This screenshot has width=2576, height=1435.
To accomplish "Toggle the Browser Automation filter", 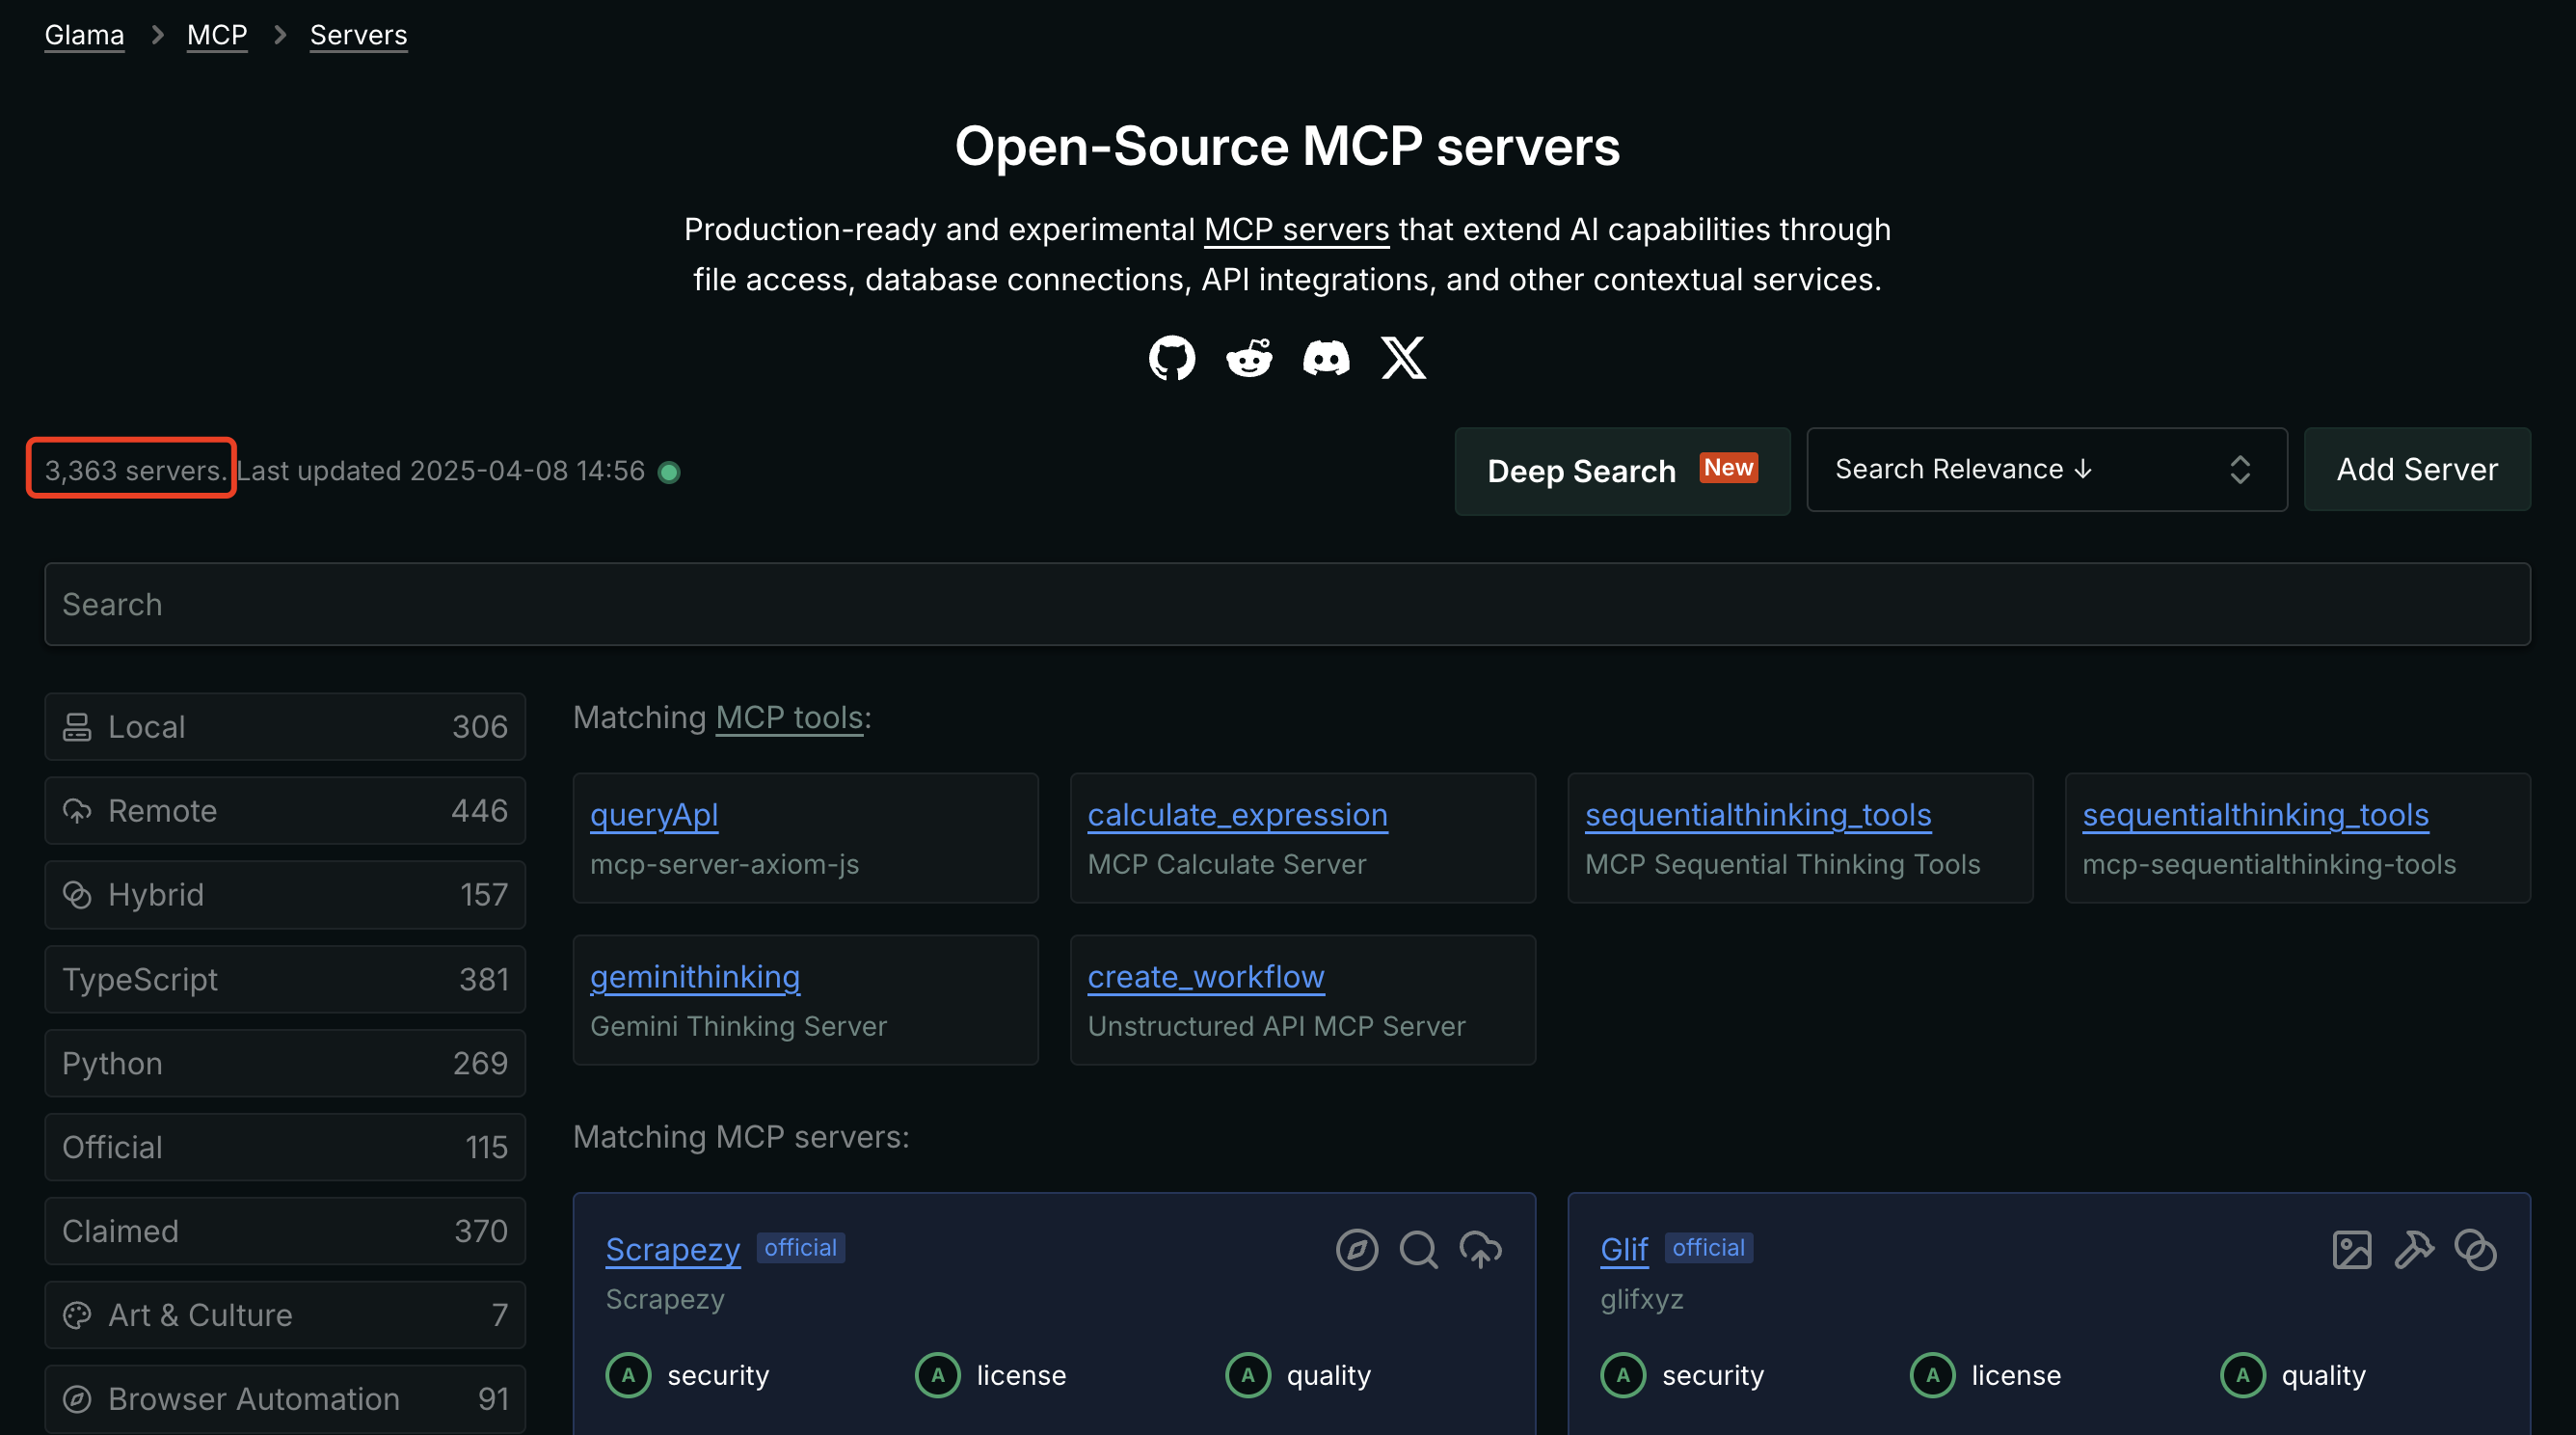I will click(285, 1399).
